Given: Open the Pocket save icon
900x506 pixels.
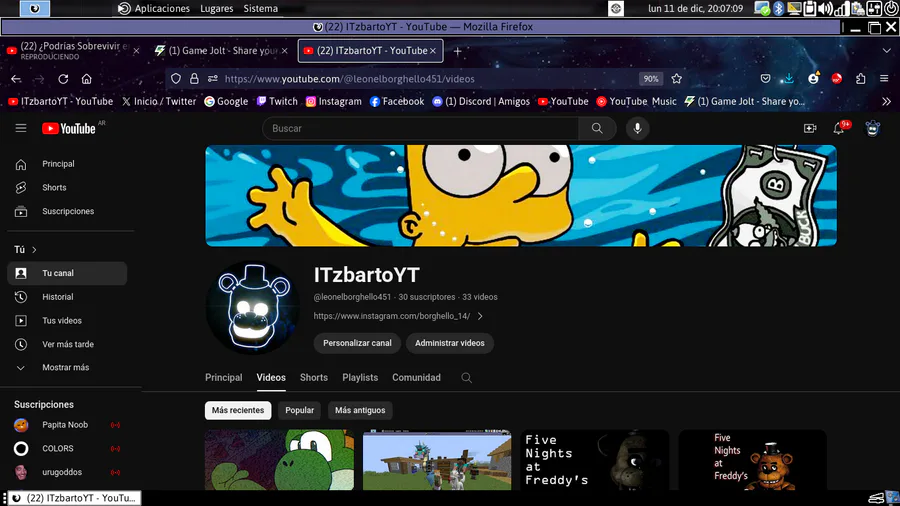Looking at the screenshot, I should click(x=765, y=79).
